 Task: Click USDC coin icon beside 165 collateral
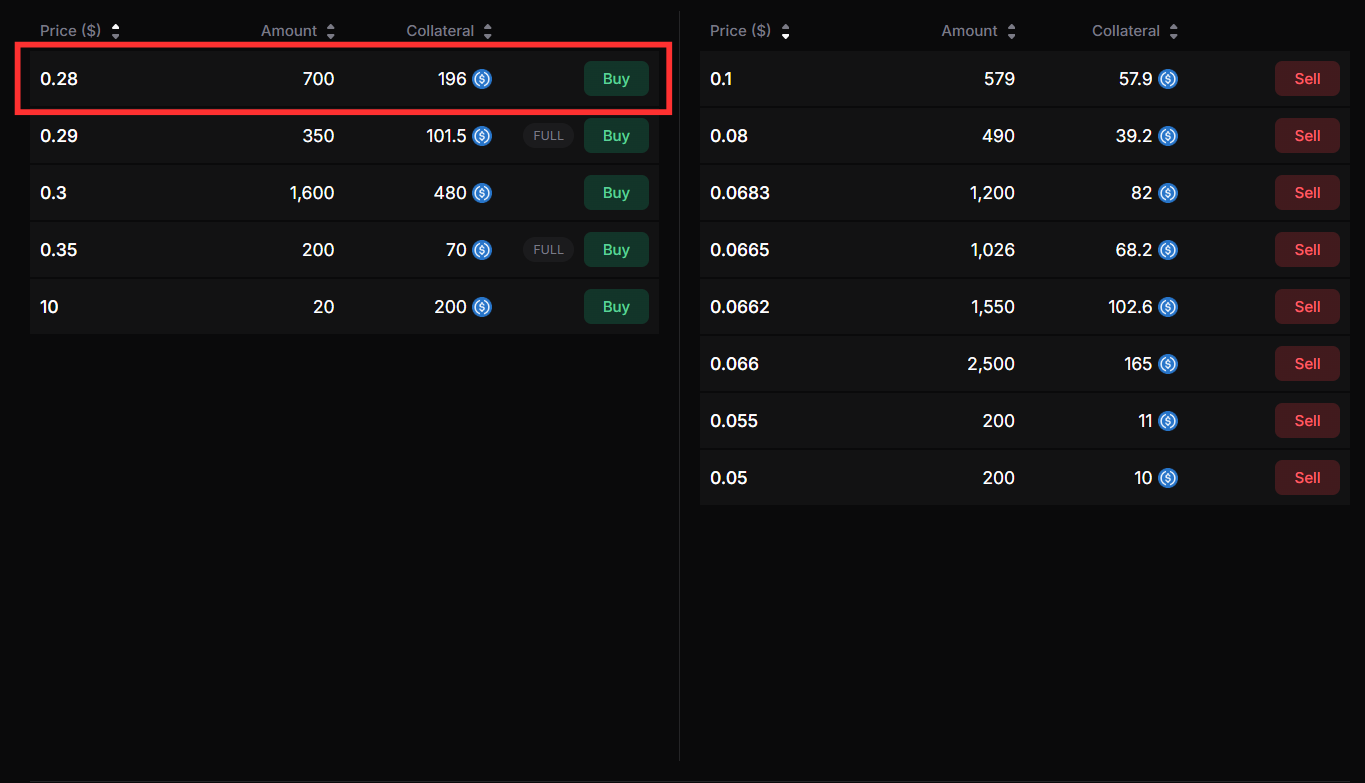pyautogui.click(x=1168, y=364)
